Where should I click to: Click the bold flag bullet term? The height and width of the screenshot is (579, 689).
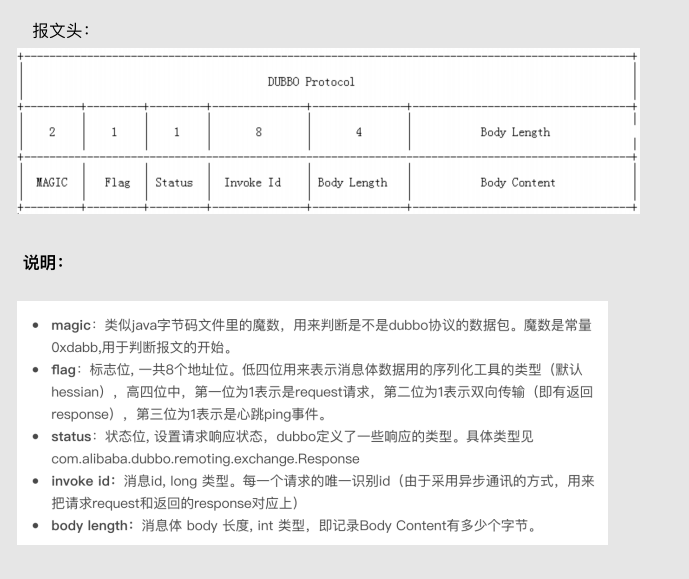click(63, 370)
